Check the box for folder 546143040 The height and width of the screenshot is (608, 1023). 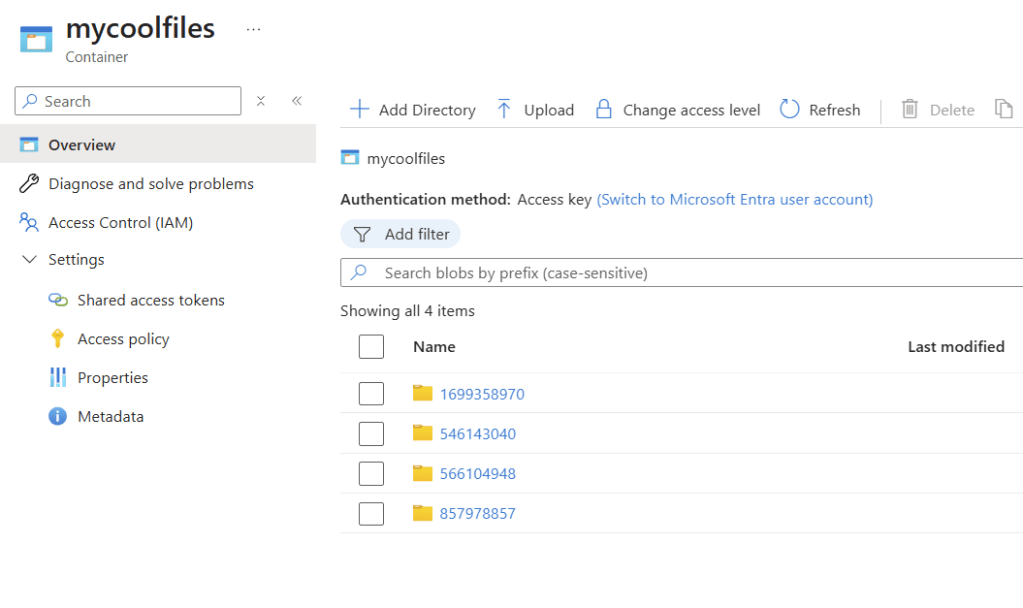pyautogui.click(x=371, y=434)
